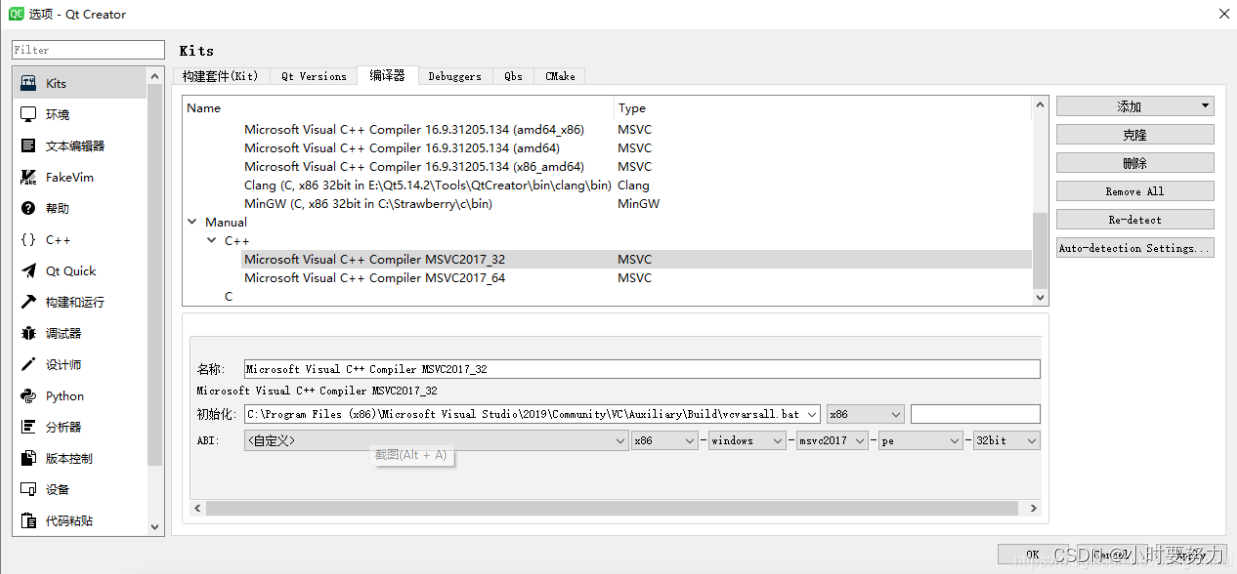
Task: Click the 克隆 button
Action: (1135, 134)
